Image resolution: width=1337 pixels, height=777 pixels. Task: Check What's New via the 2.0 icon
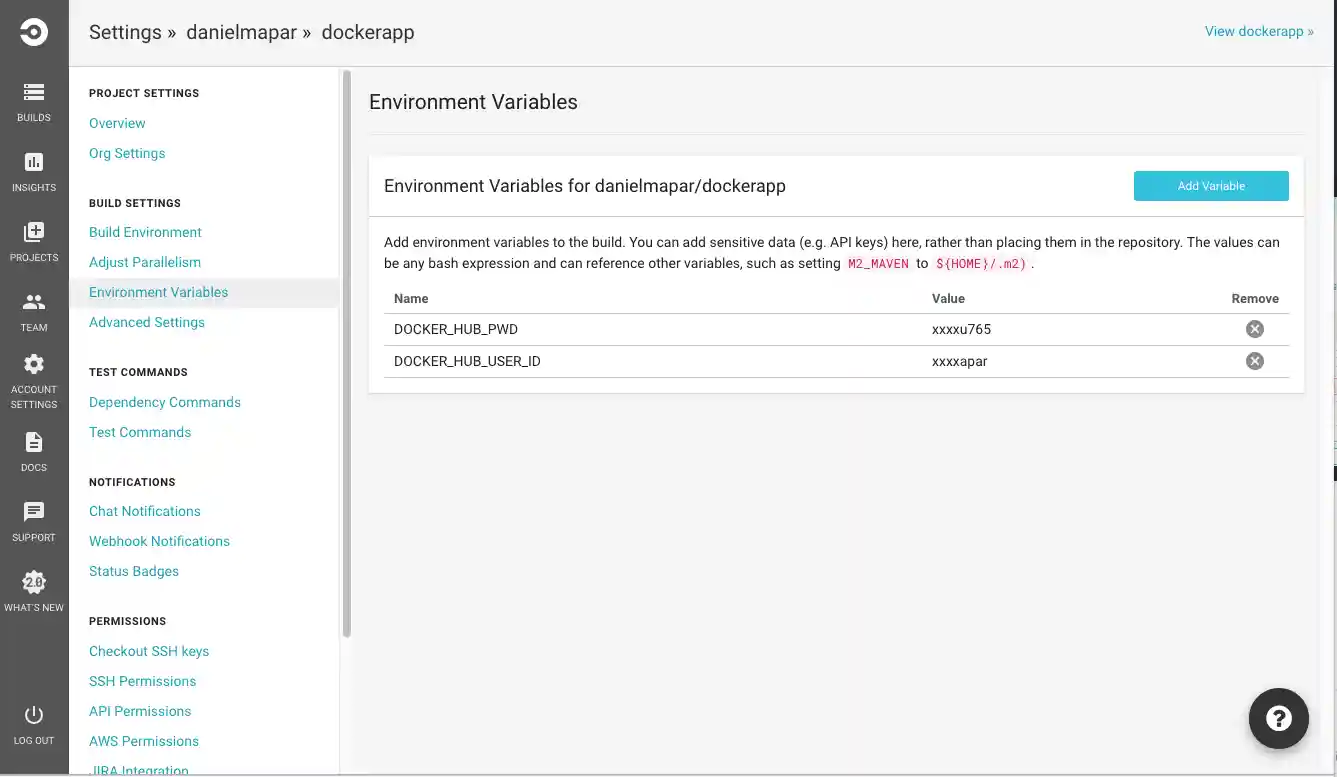(x=34, y=588)
